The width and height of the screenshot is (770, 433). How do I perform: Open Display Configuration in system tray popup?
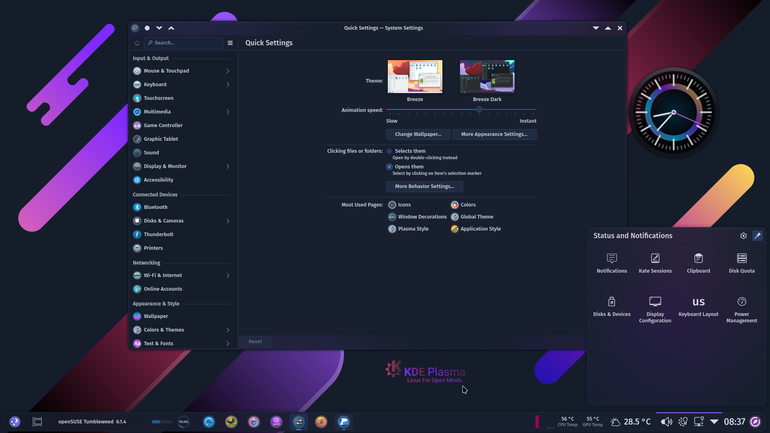click(655, 309)
